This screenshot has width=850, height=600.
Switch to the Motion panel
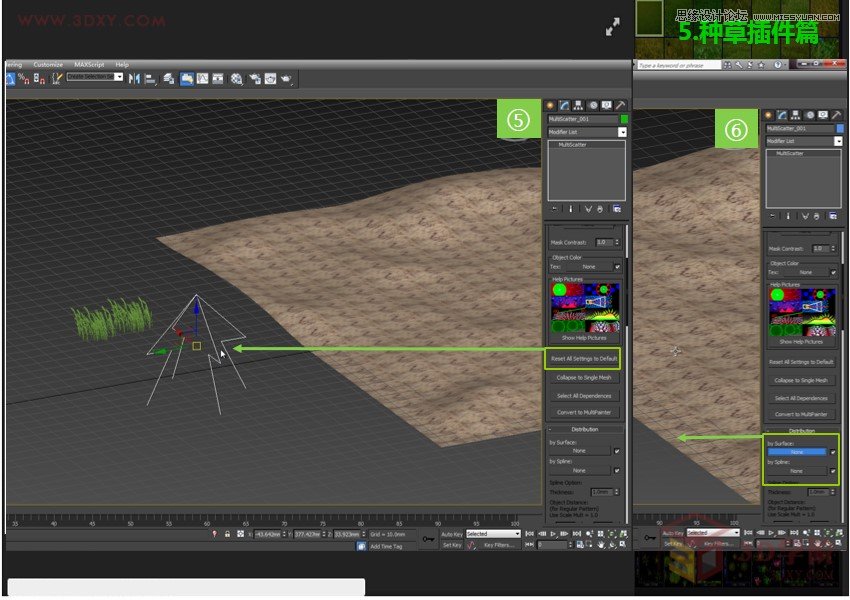pos(593,105)
